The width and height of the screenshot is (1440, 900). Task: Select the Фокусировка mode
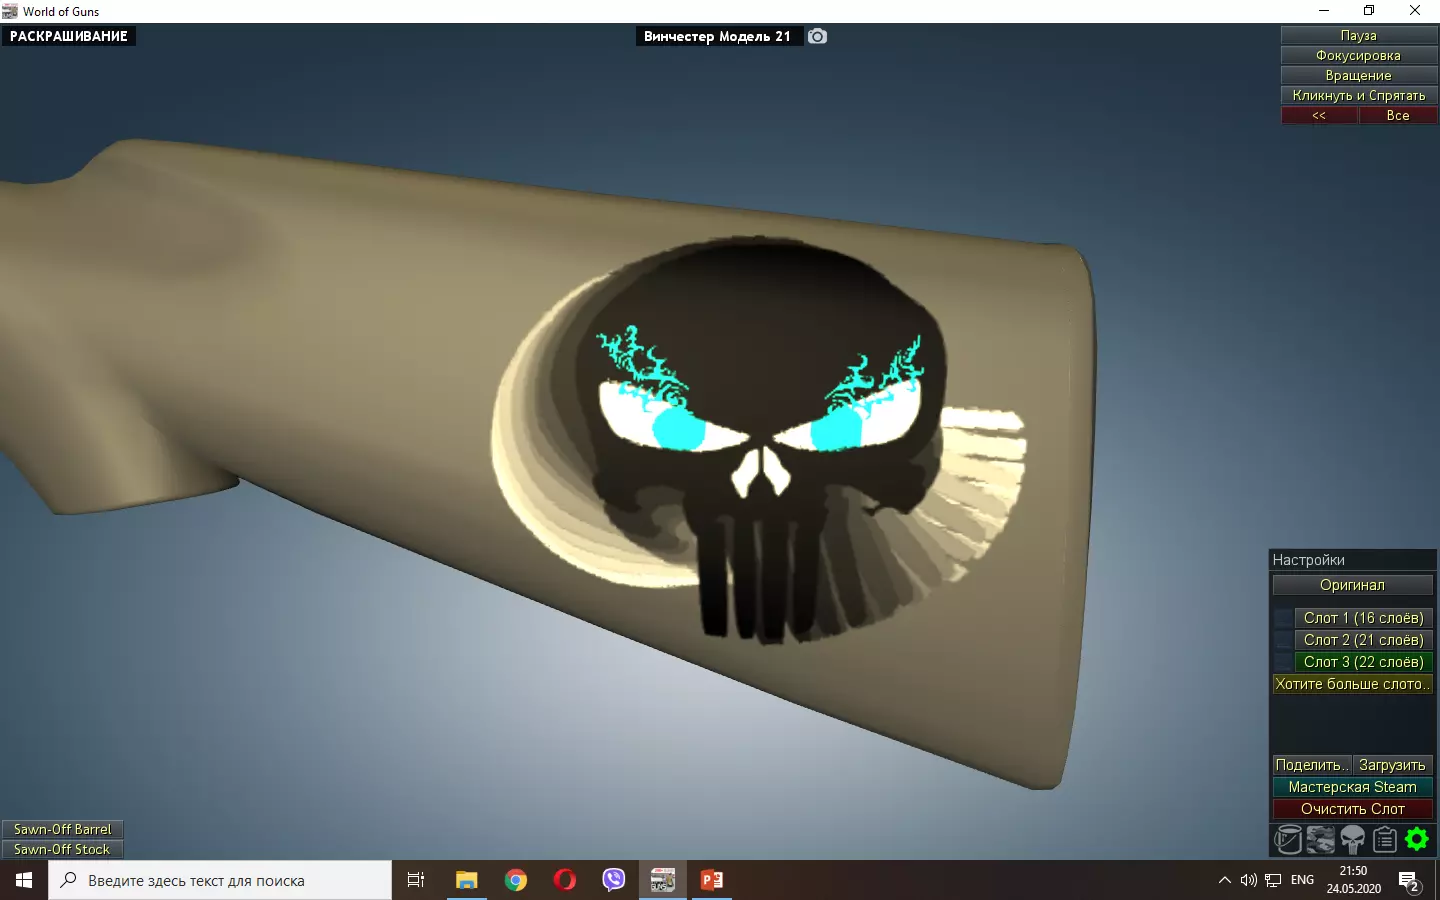[x=1359, y=56]
